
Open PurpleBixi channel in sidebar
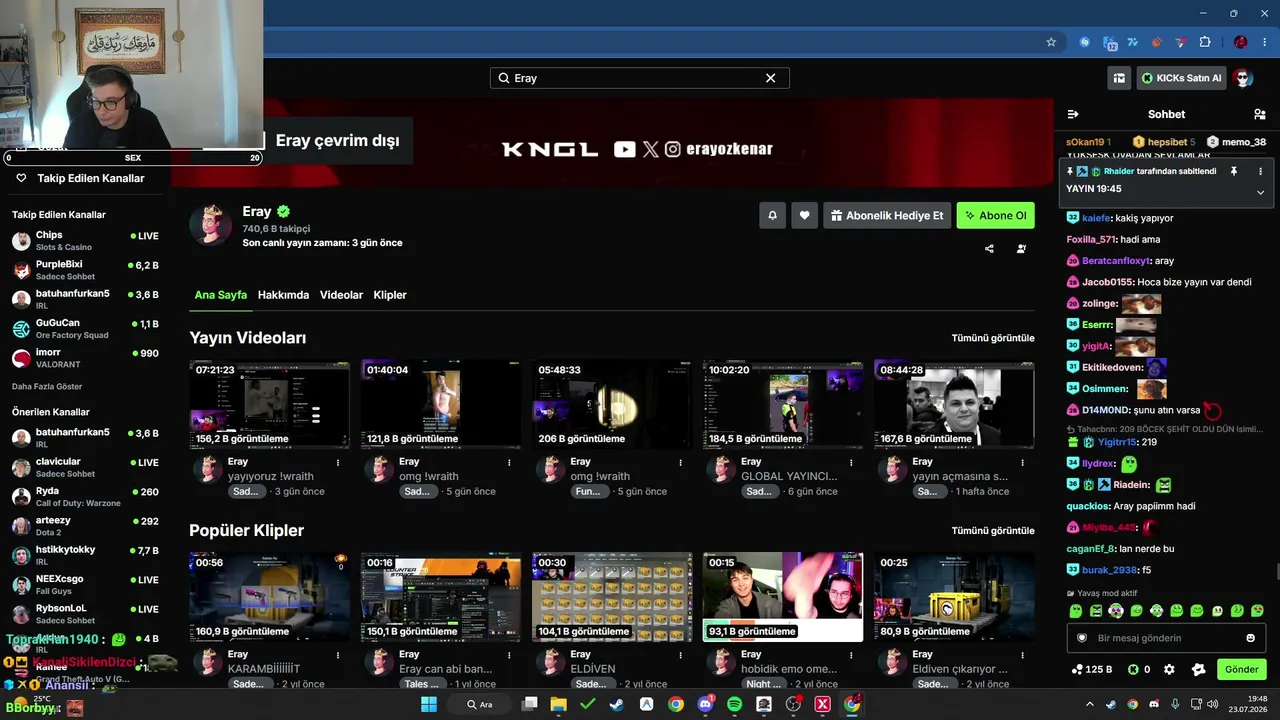(85, 270)
